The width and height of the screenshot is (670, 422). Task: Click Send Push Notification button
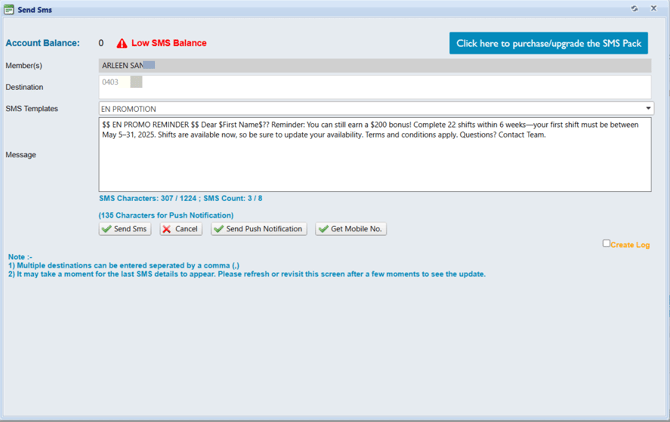click(259, 229)
